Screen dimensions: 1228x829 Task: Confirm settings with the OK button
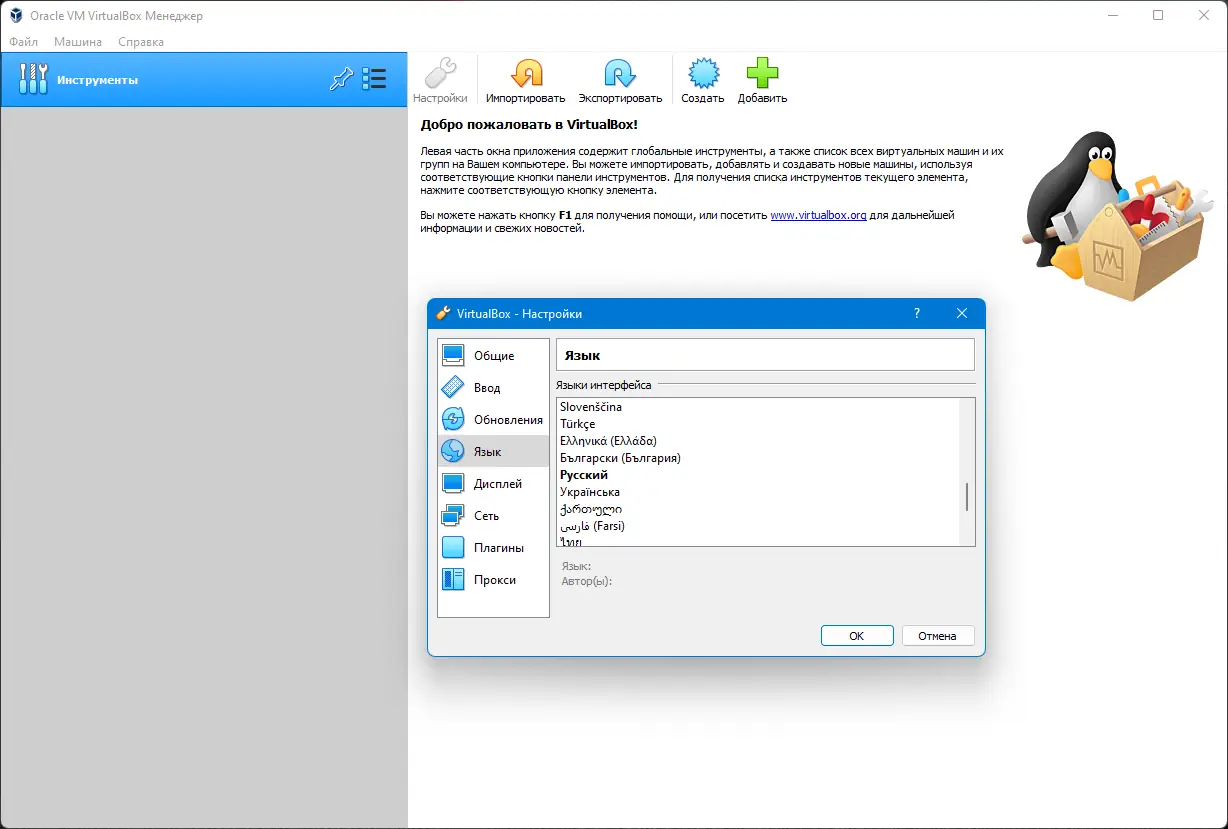coord(857,636)
